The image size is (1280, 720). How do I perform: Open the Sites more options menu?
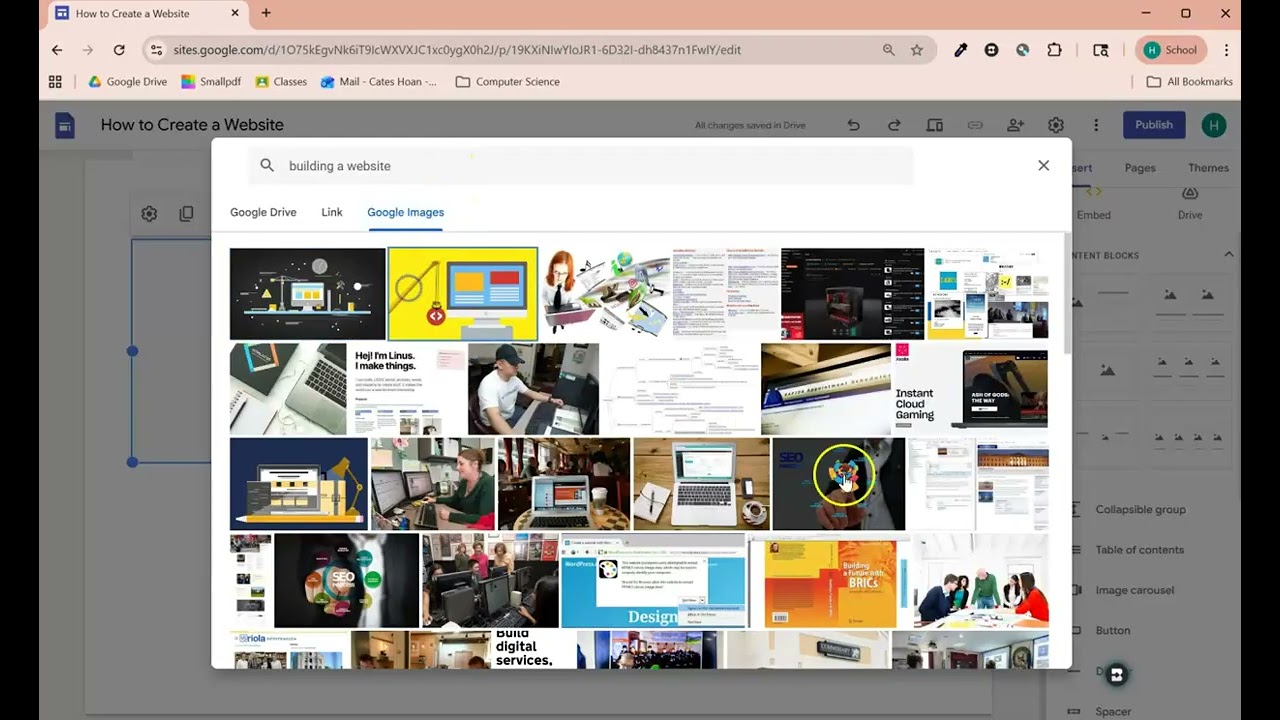1096,125
